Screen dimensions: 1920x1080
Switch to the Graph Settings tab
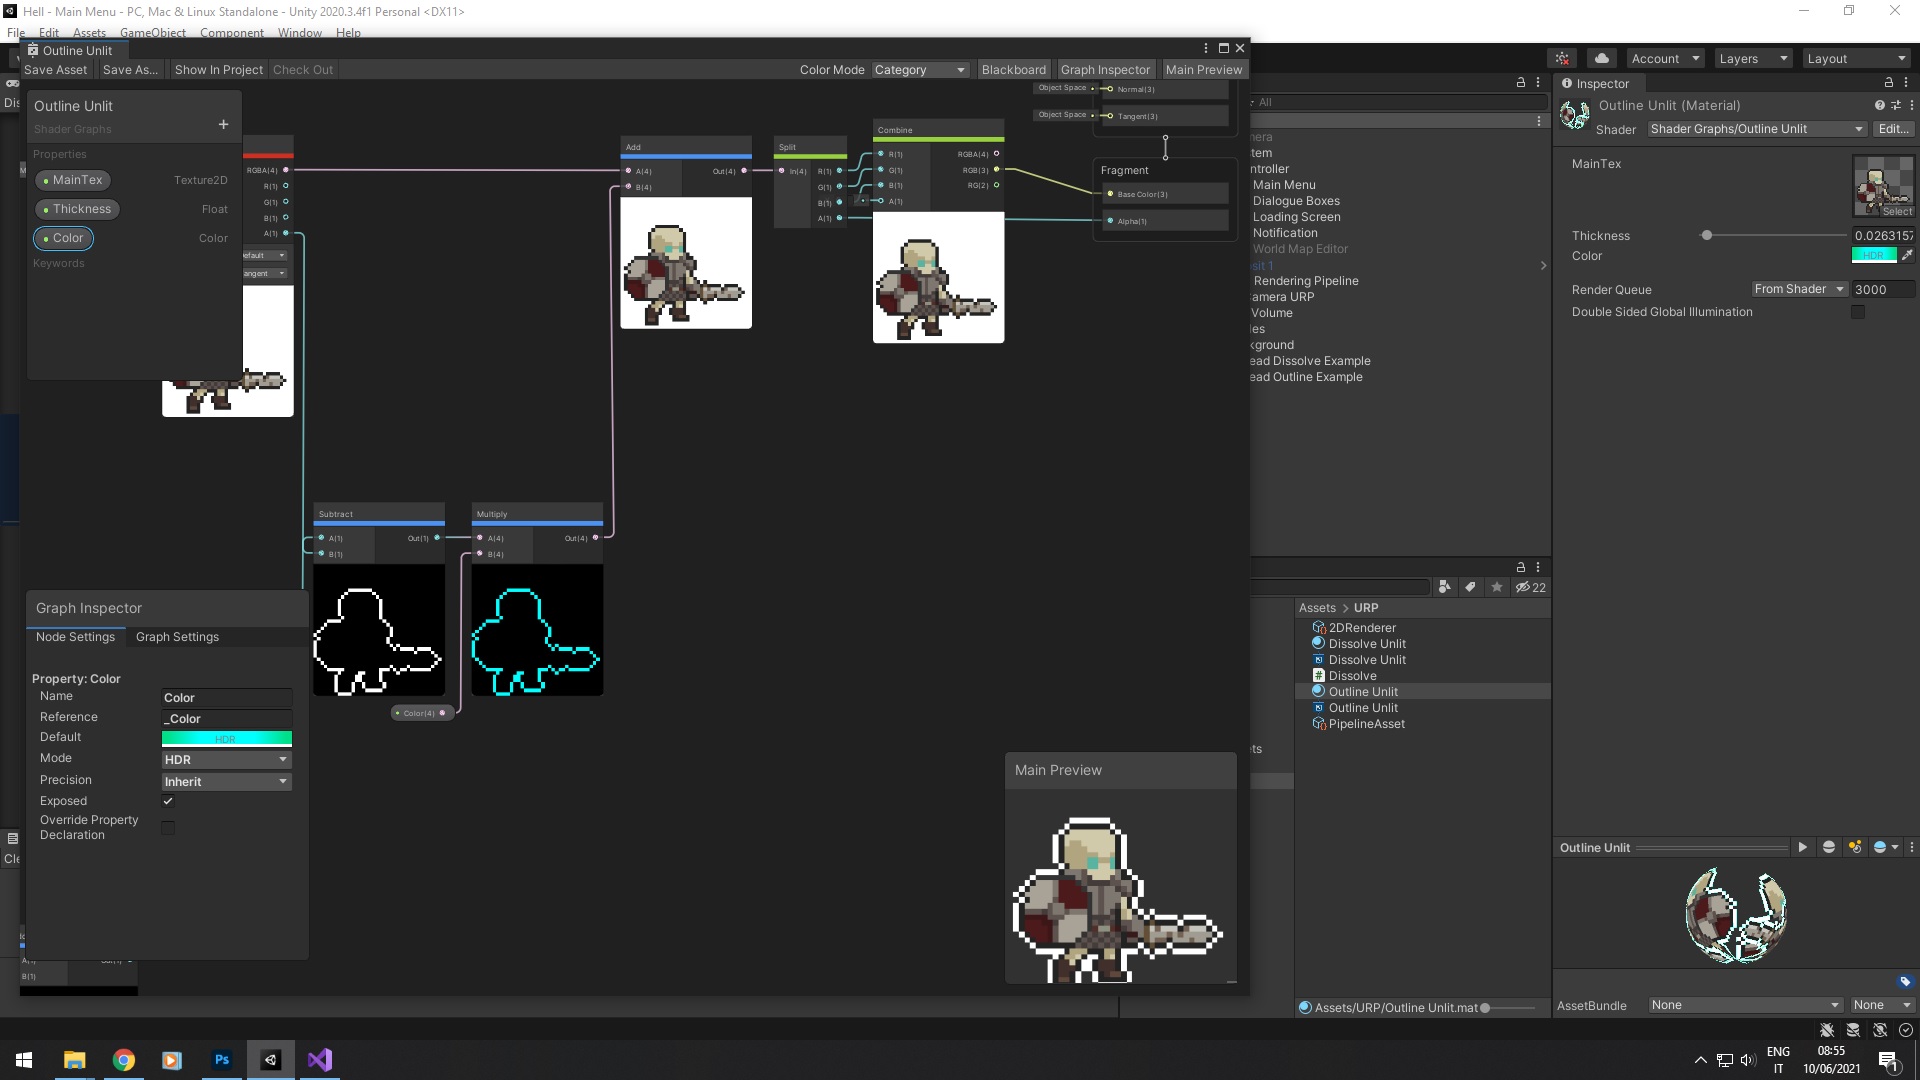(177, 637)
